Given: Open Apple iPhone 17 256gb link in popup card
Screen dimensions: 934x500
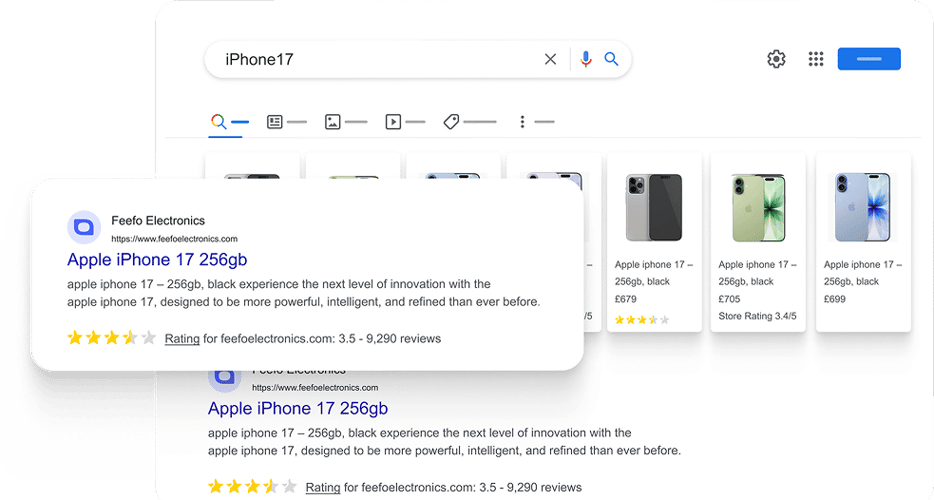Looking at the screenshot, I should 157,260.
